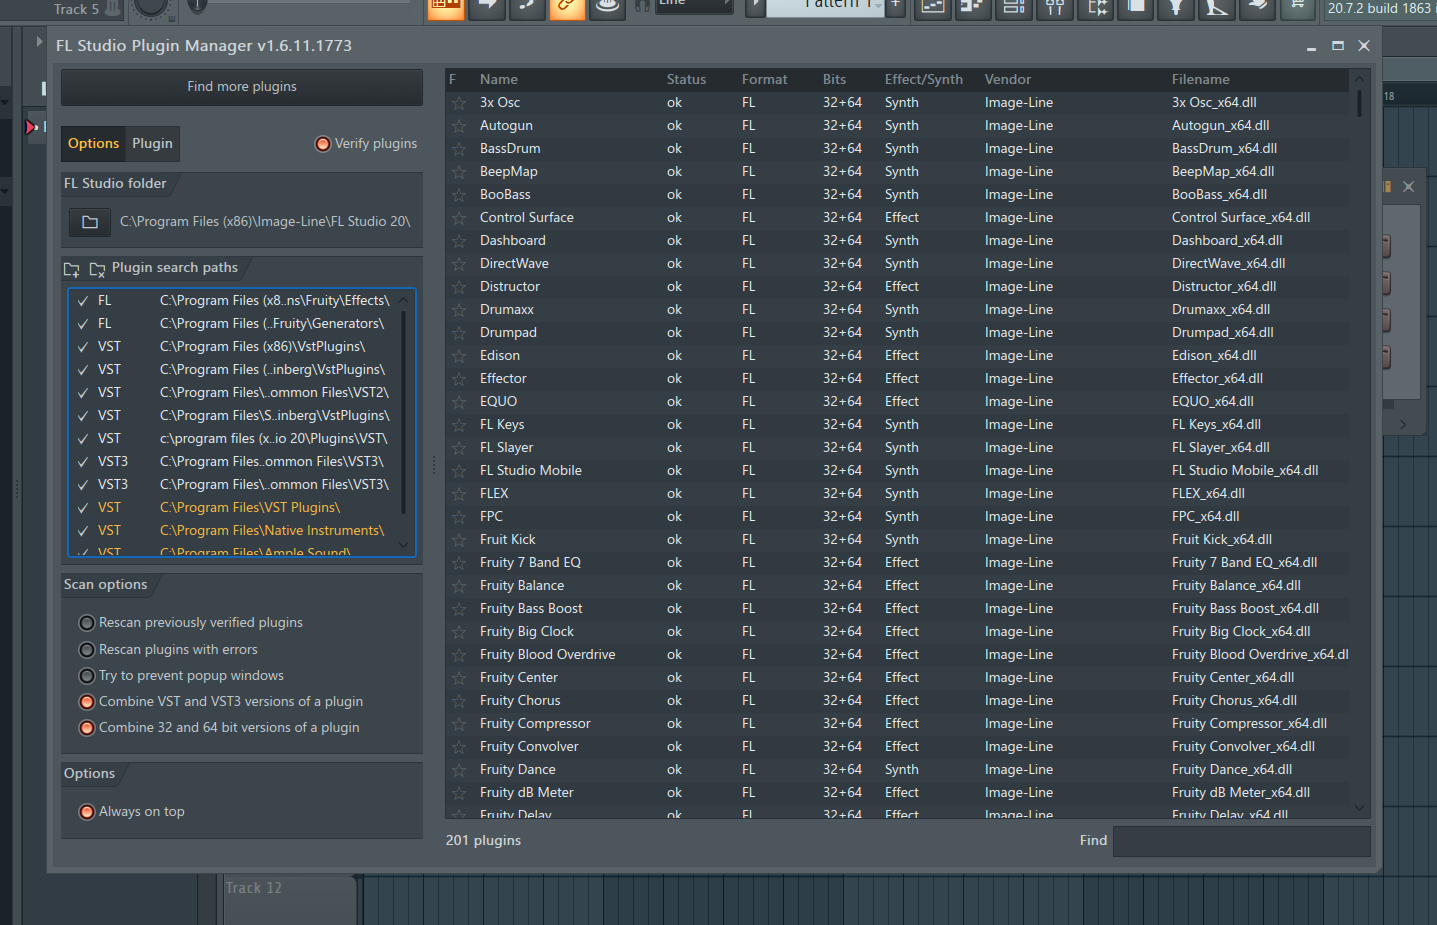Sort plugin list by Format column
Viewport: 1437px width, 925px height.
click(x=764, y=80)
